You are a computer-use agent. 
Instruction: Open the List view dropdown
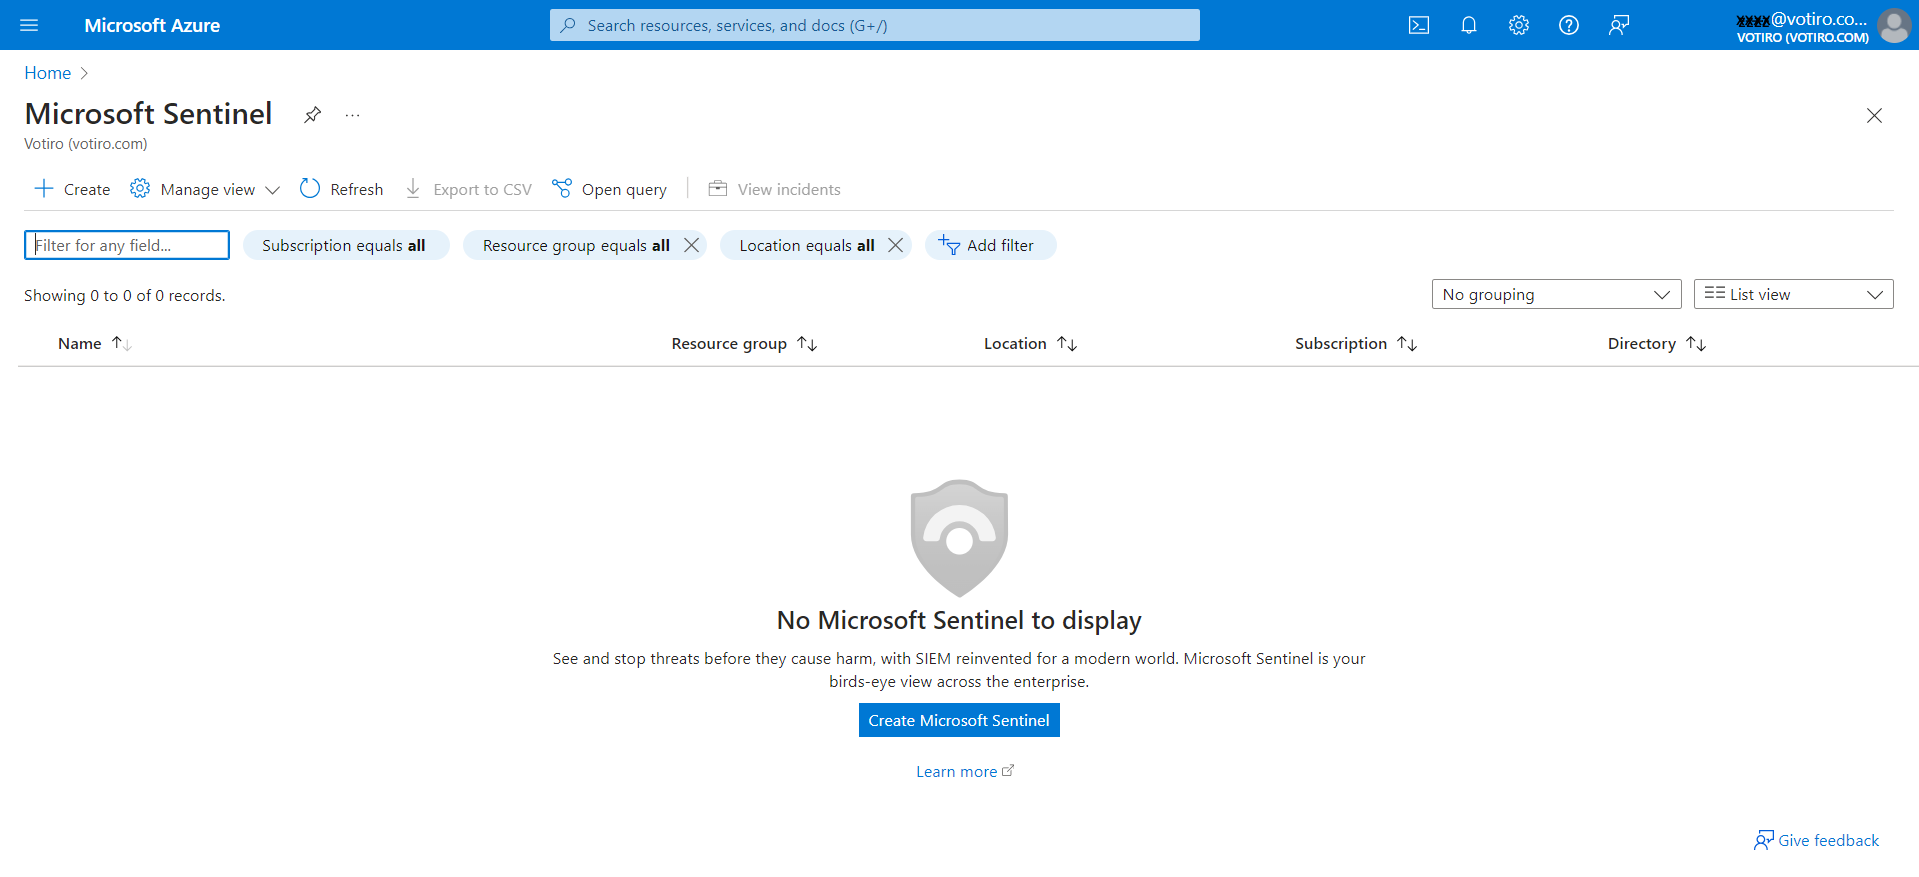tap(1793, 294)
